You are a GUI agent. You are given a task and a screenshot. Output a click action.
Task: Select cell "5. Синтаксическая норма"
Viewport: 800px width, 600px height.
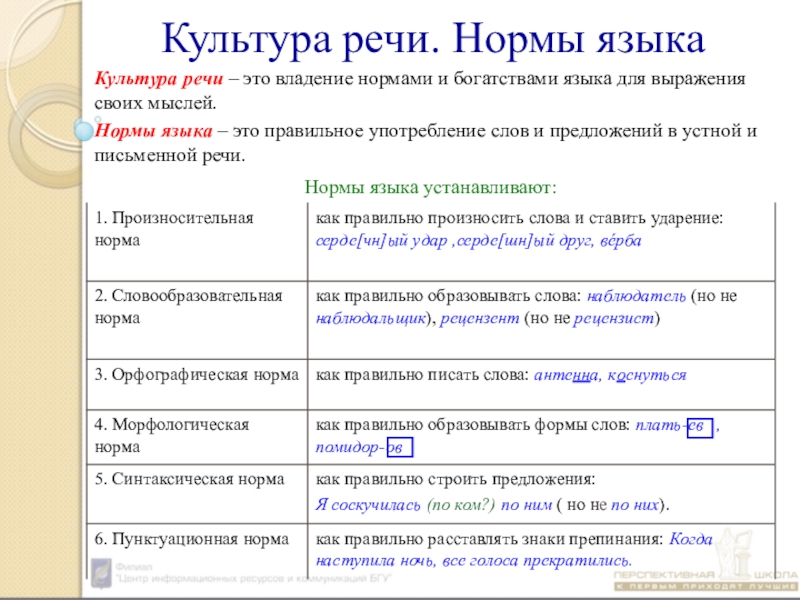(197, 494)
